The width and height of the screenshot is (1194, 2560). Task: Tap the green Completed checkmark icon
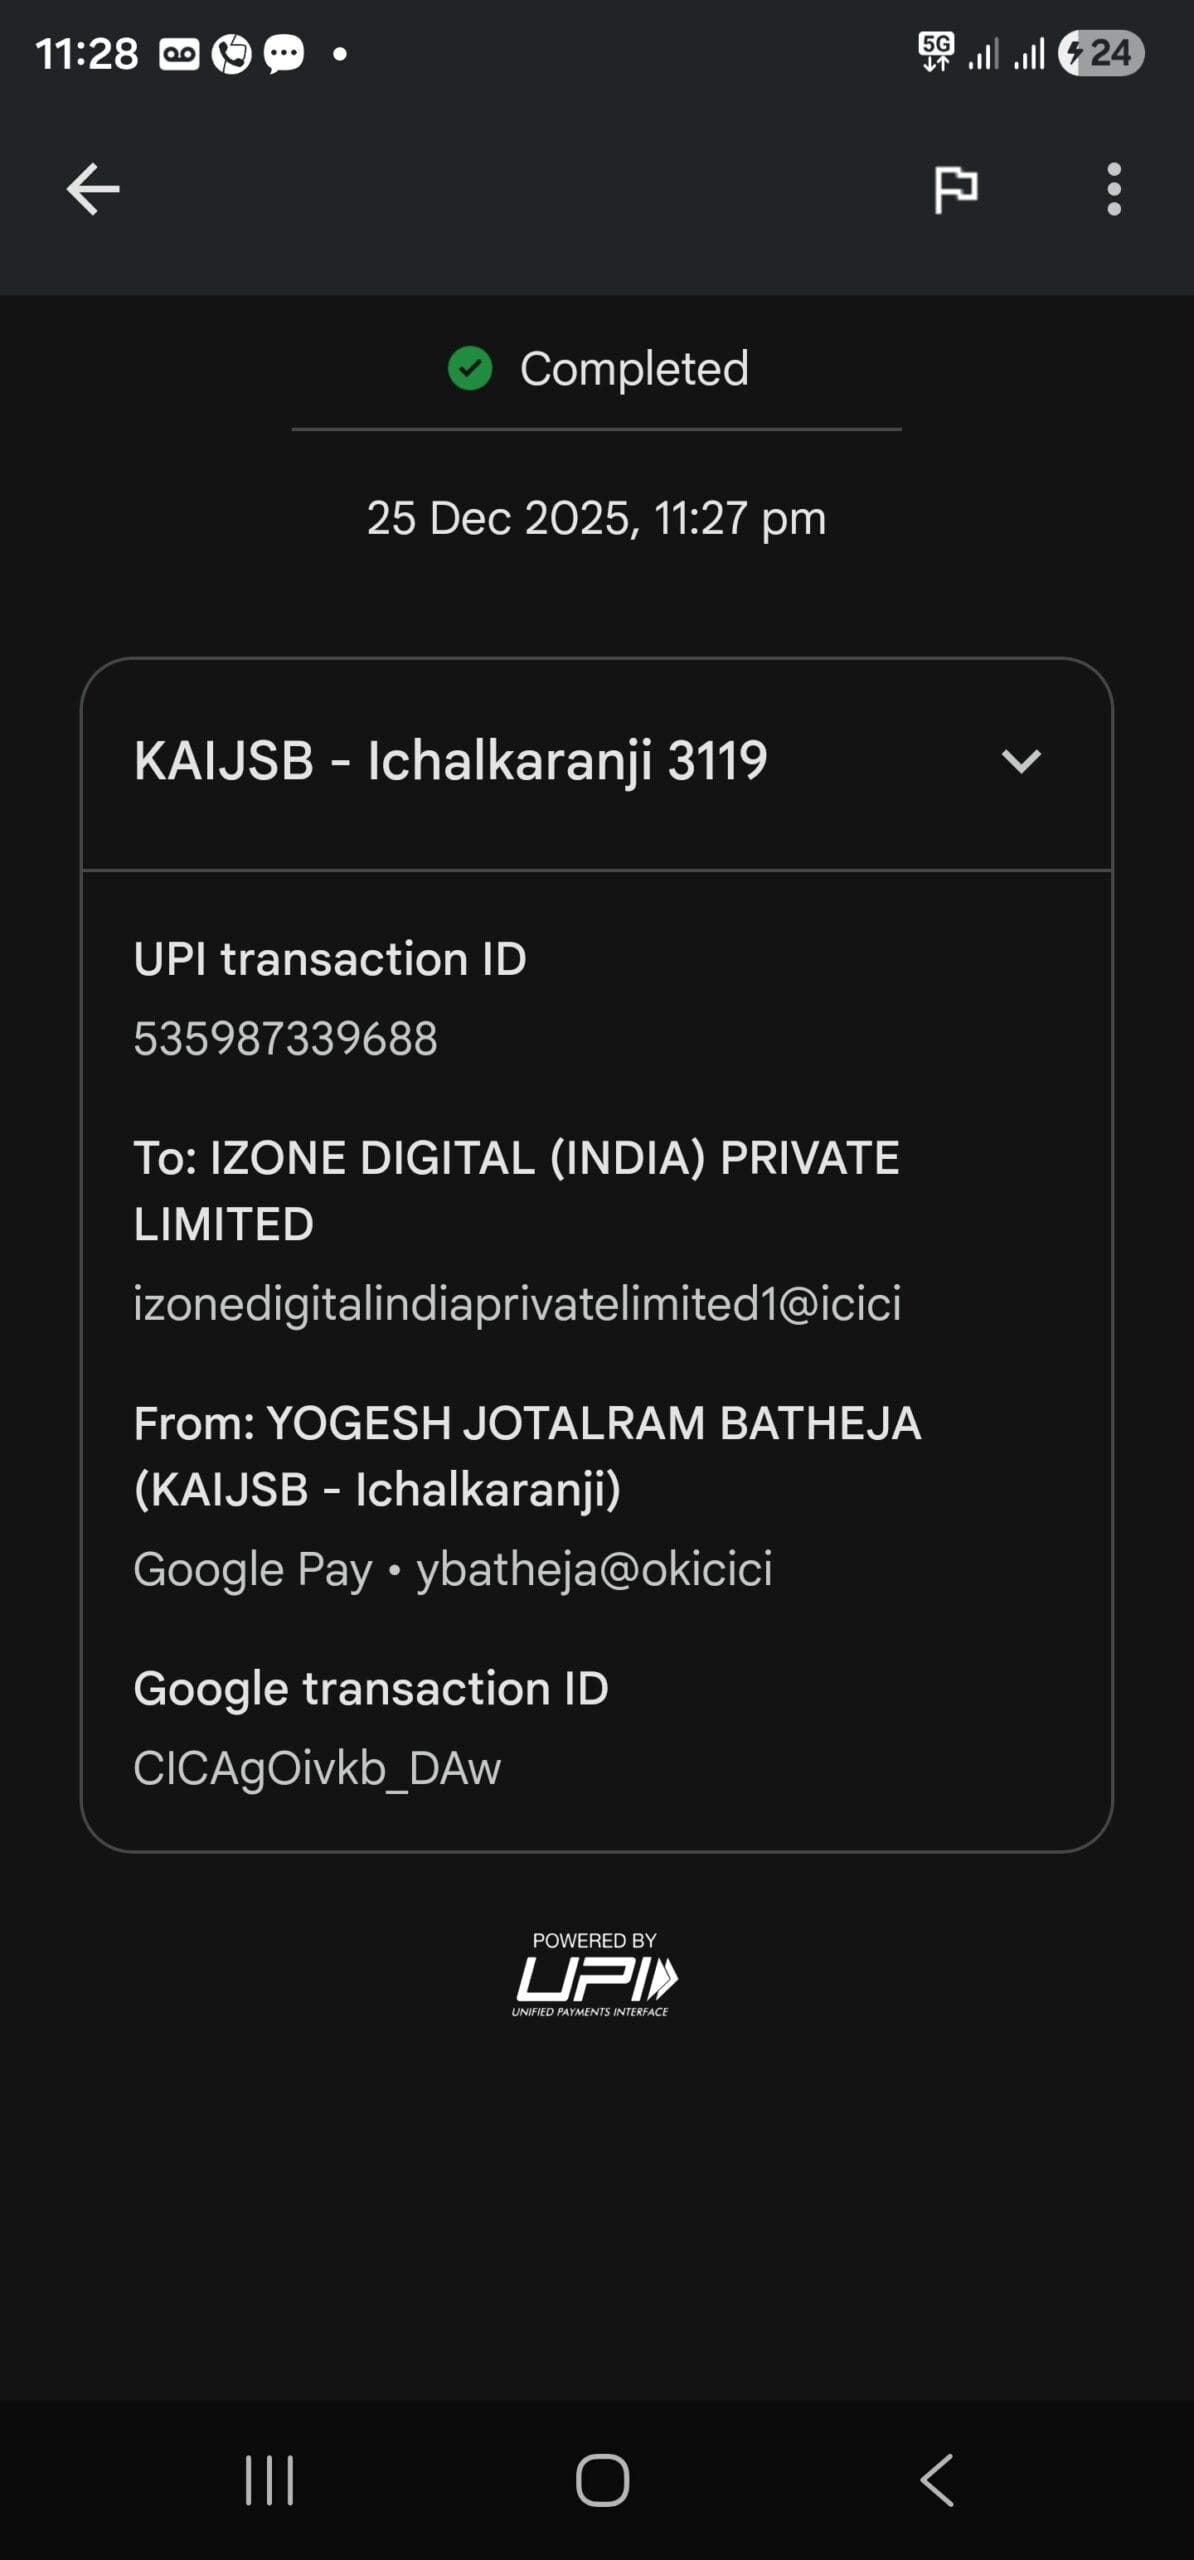[x=470, y=368]
